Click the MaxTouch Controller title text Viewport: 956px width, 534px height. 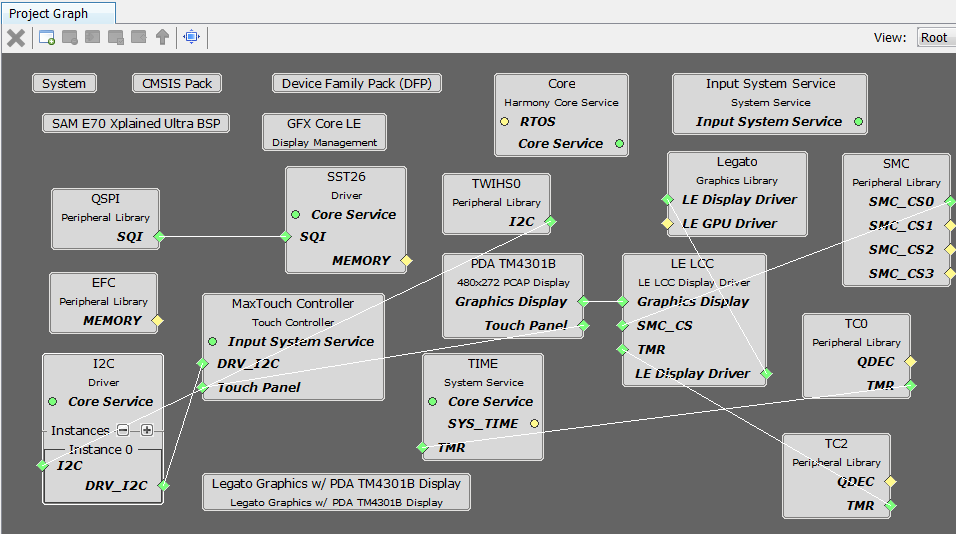pyautogui.click(x=293, y=304)
